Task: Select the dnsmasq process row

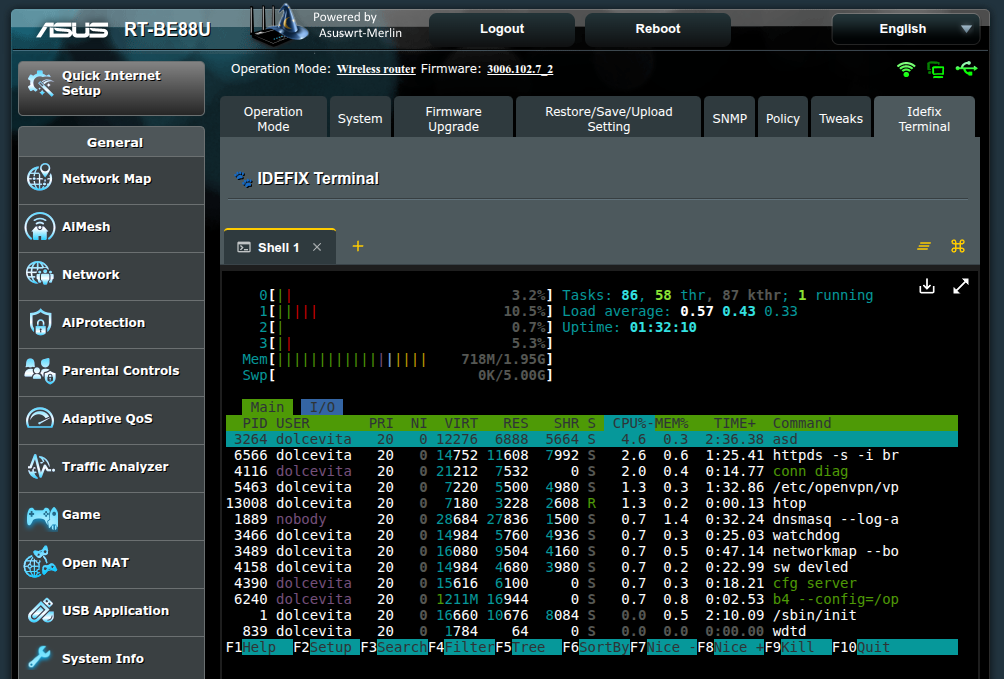Action: point(590,519)
